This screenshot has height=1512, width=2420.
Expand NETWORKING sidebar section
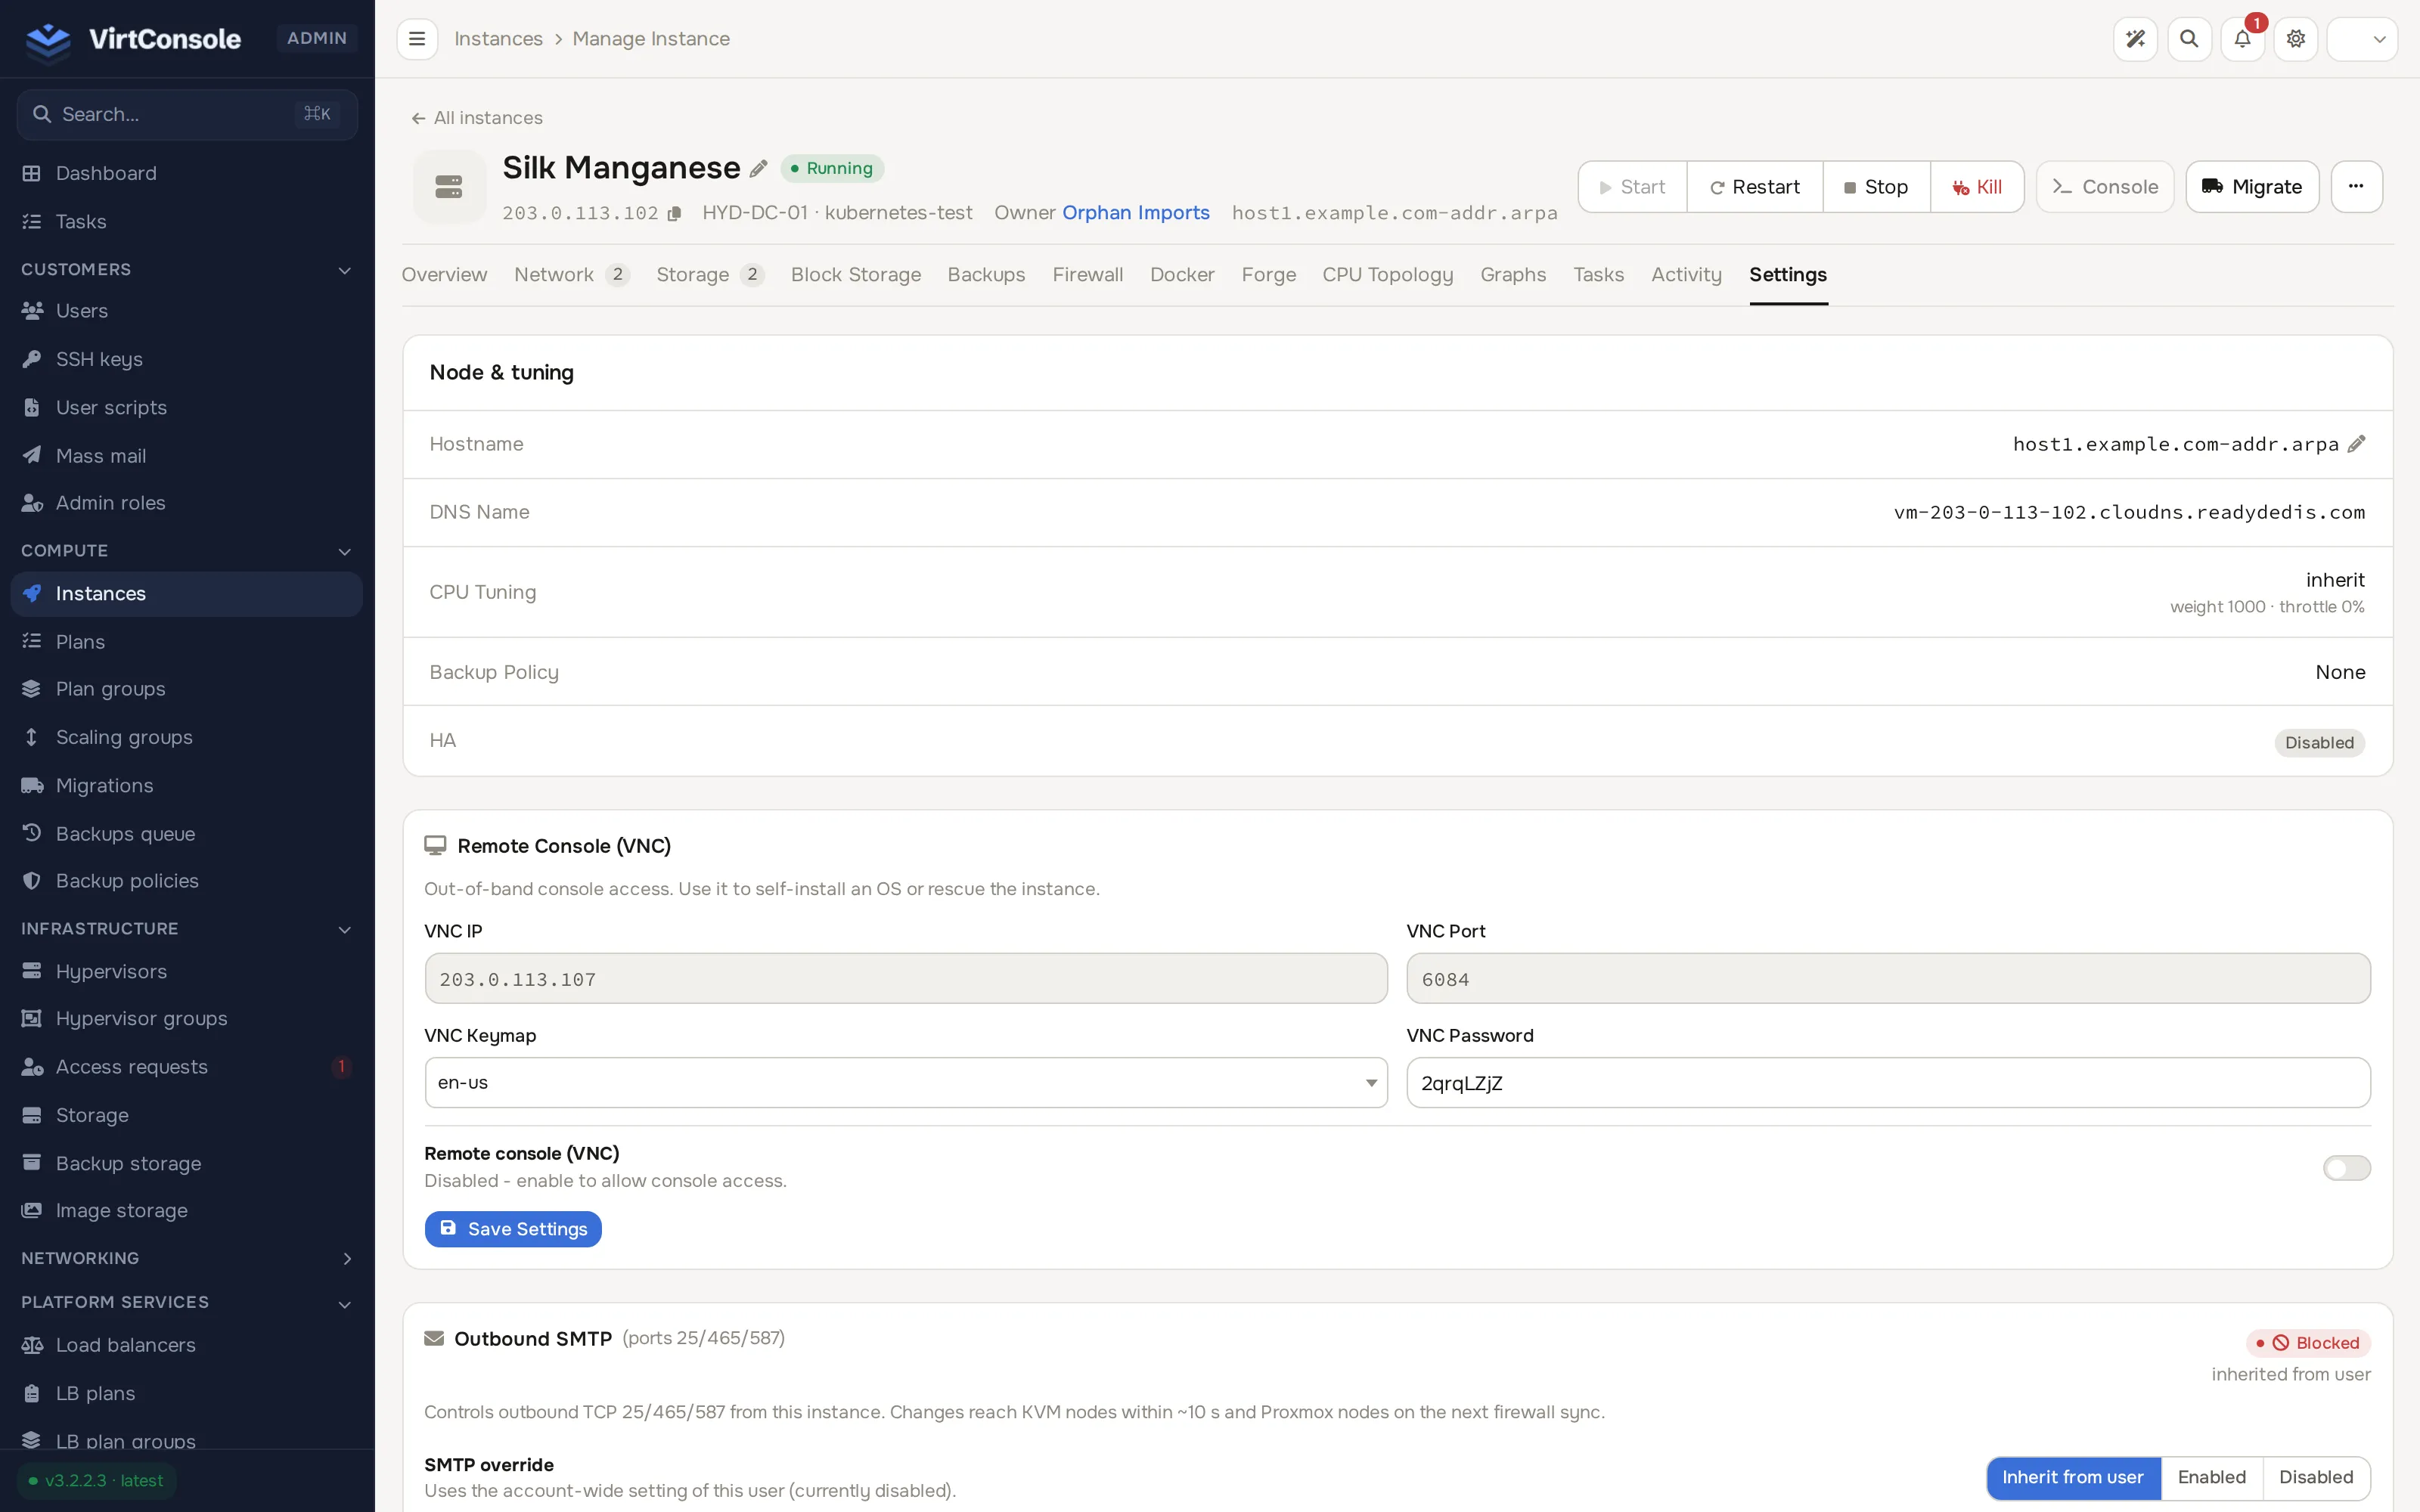[x=187, y=1258]
